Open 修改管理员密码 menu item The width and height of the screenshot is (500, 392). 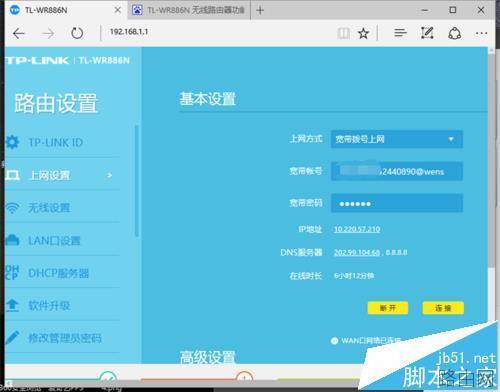click(65, 338)
